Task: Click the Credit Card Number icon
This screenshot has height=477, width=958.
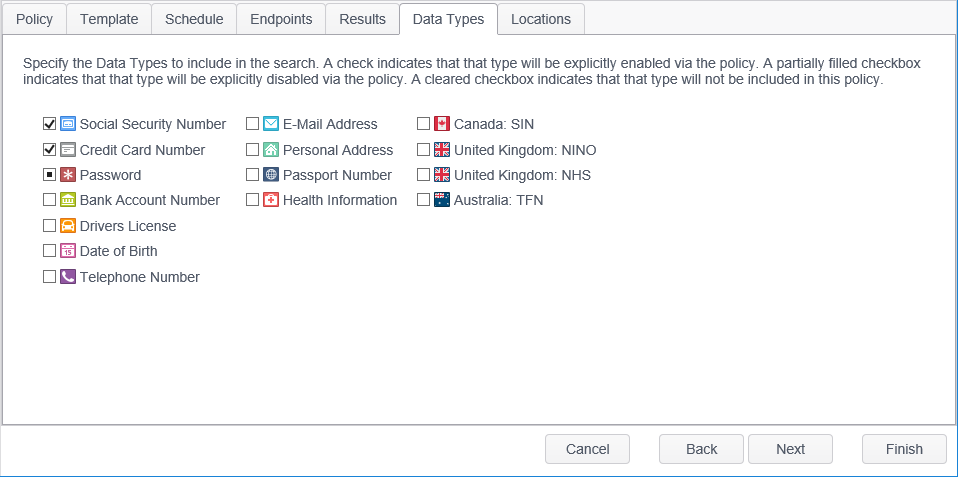Action: click(x=68, y=150)
